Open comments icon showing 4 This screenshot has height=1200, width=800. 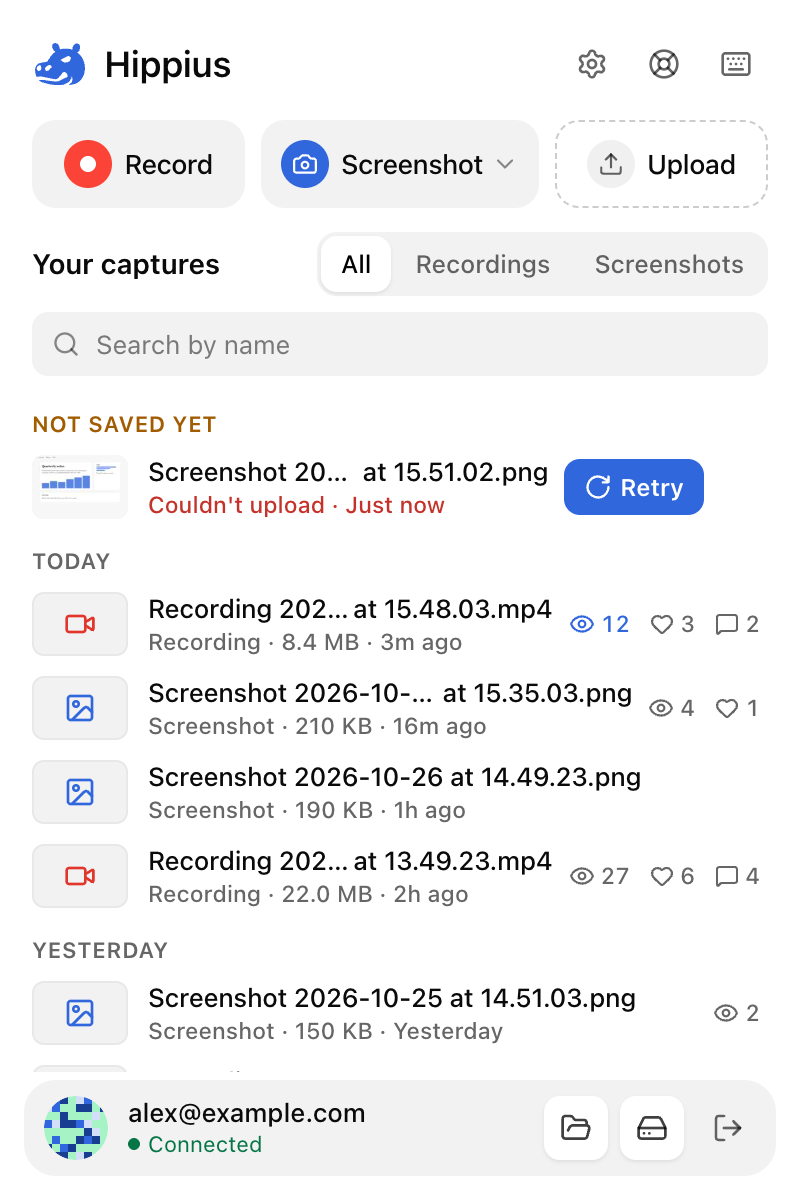click(727, 876)
